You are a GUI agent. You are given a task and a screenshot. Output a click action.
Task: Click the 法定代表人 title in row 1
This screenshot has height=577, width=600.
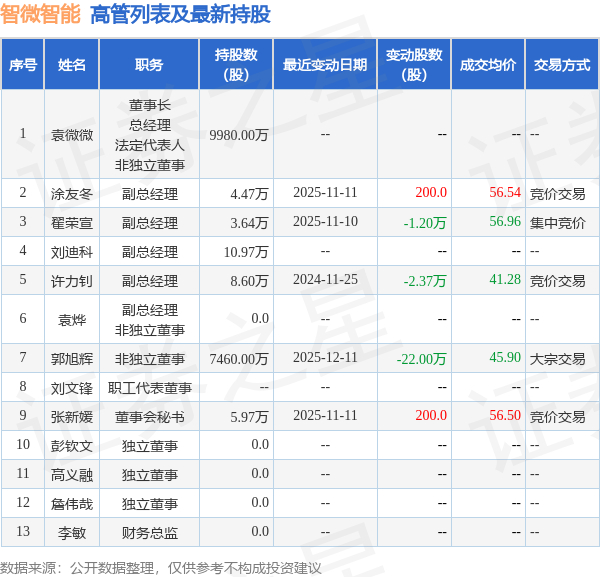(150, 145)
